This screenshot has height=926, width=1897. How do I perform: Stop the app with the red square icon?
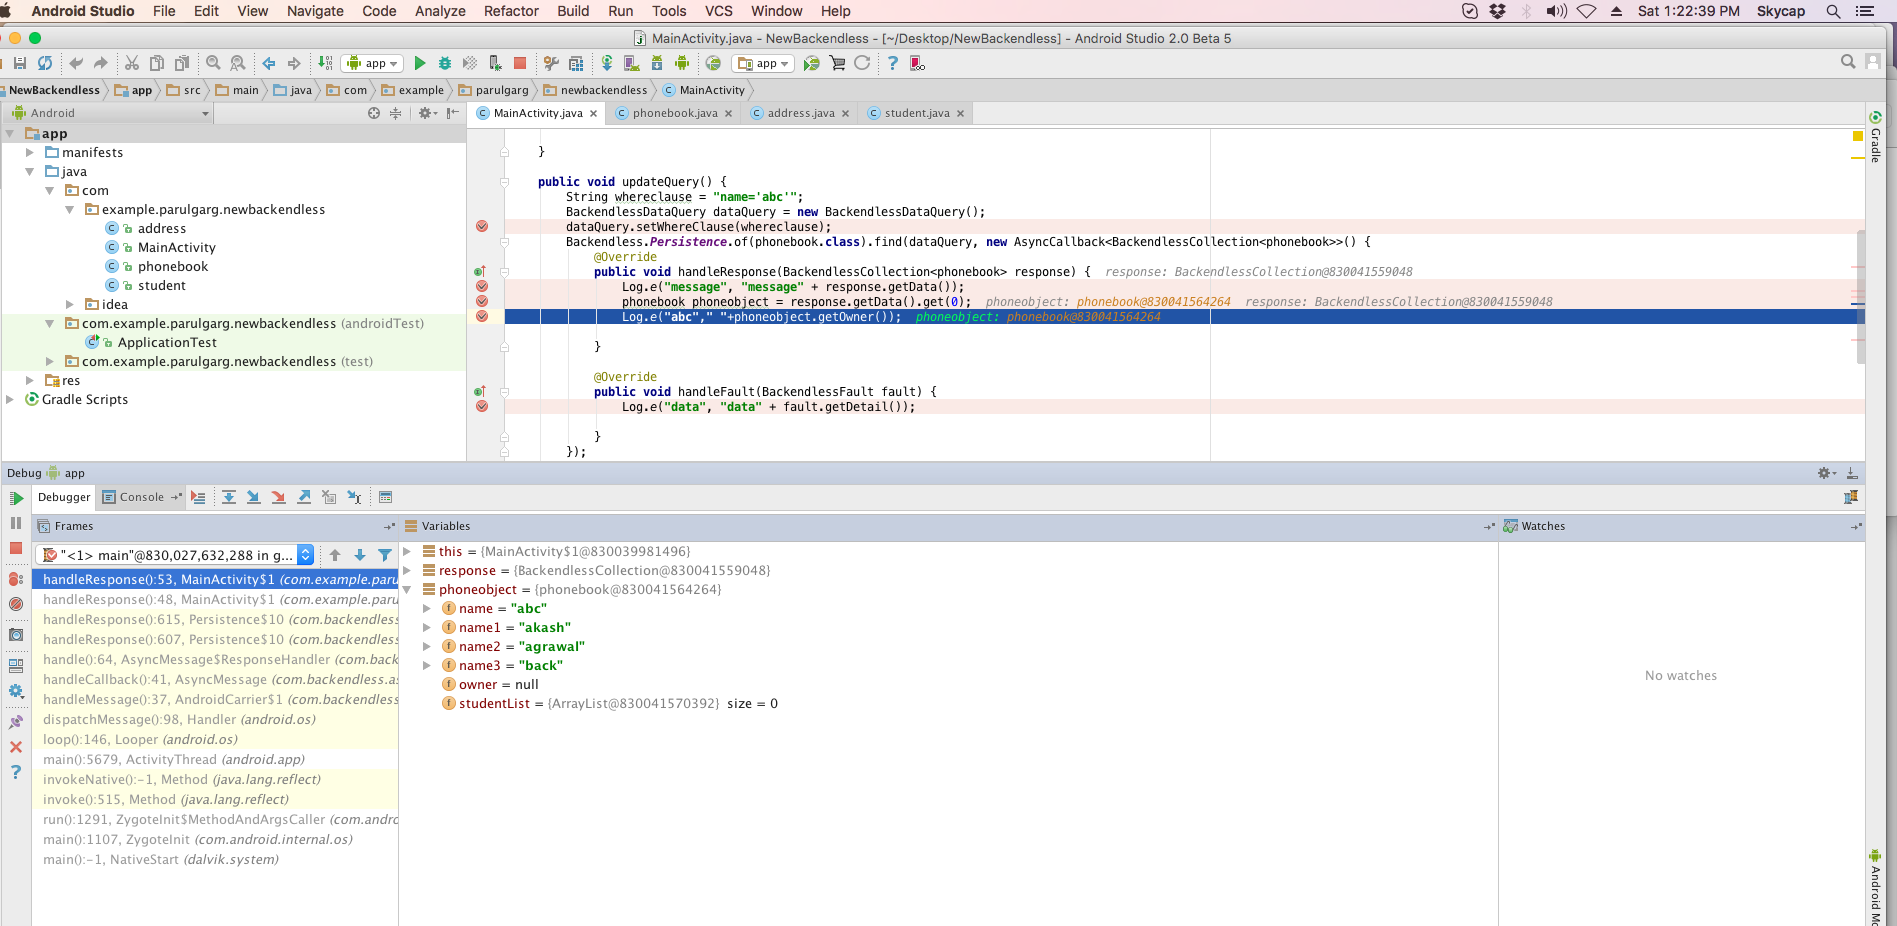520,63
